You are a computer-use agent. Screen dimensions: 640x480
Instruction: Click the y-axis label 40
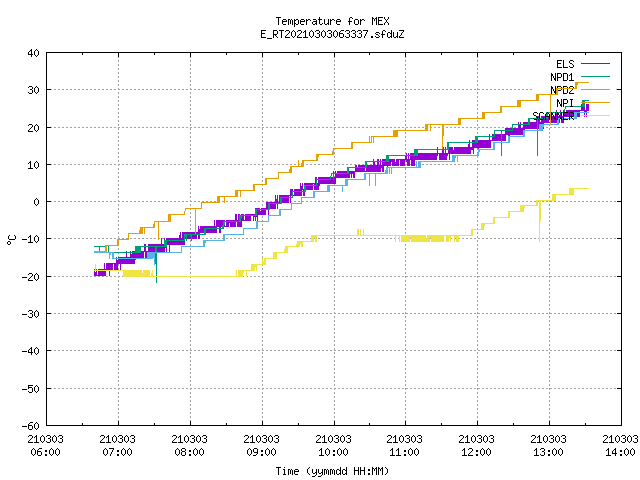pyautogui.click(x=33, y=53)
